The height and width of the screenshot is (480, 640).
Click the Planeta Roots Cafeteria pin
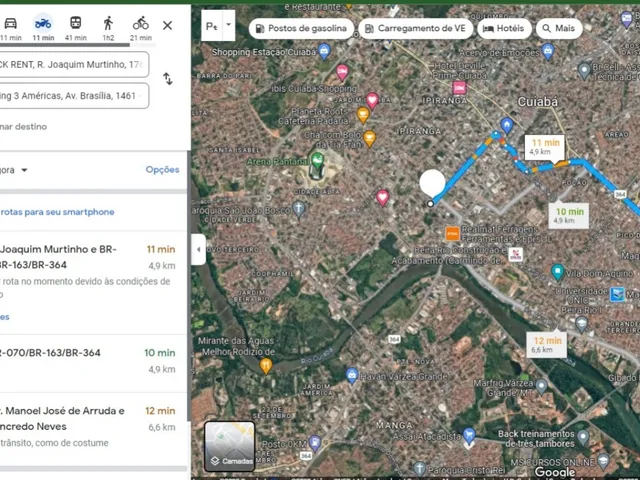[x=363, y=115]
